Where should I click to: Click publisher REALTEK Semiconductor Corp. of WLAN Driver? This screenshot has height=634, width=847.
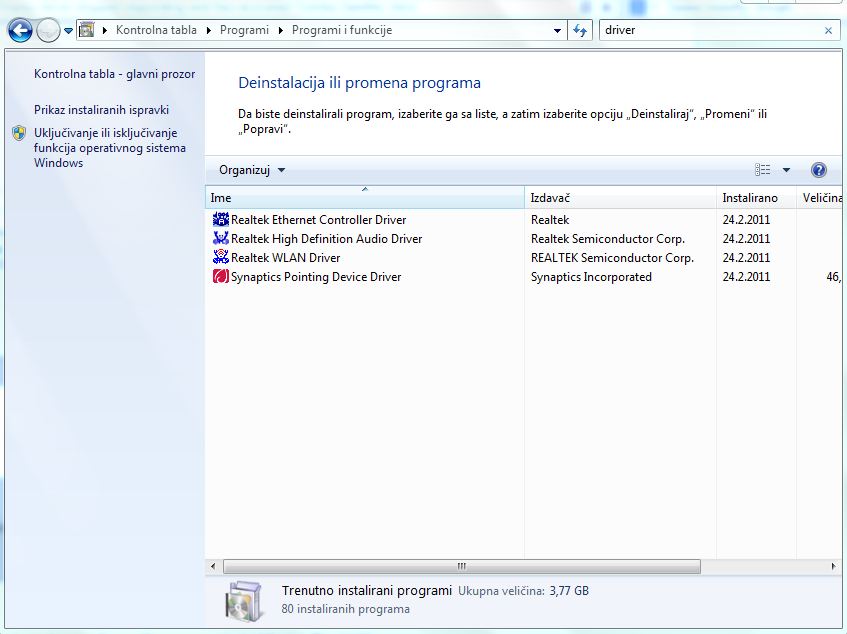pos(612,258)
